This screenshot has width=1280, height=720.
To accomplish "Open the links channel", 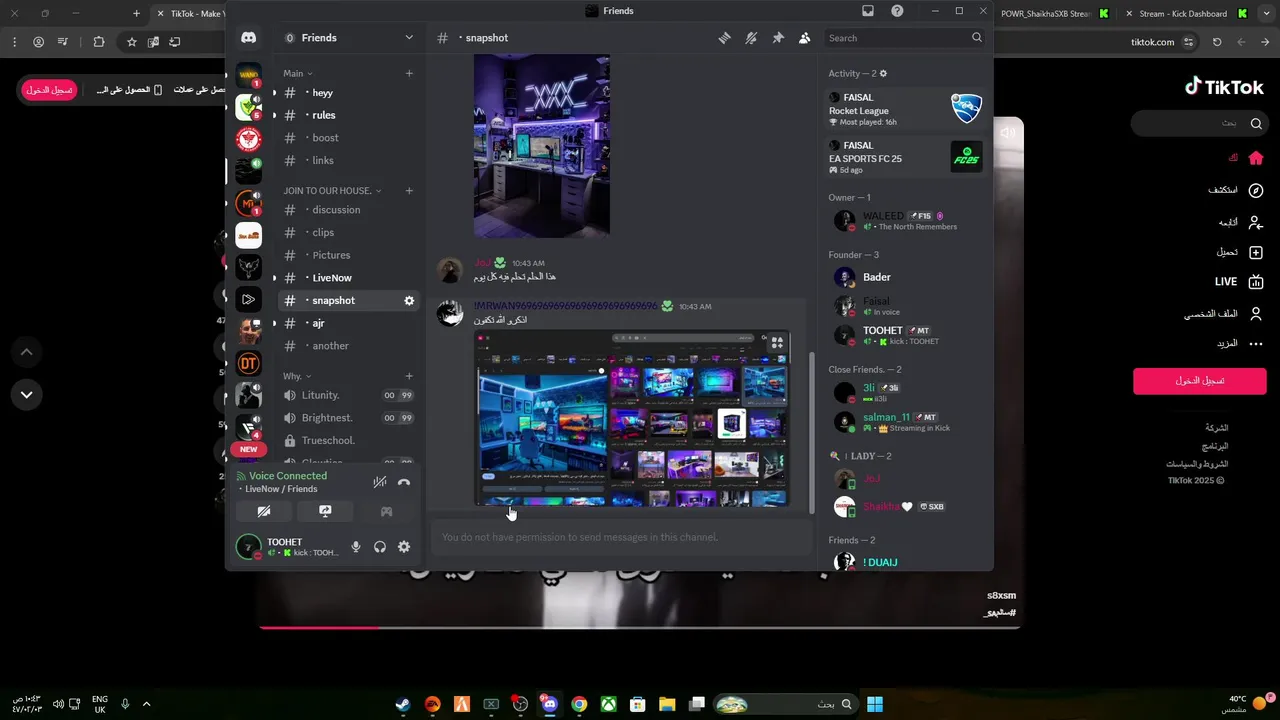I will [347, 160].
